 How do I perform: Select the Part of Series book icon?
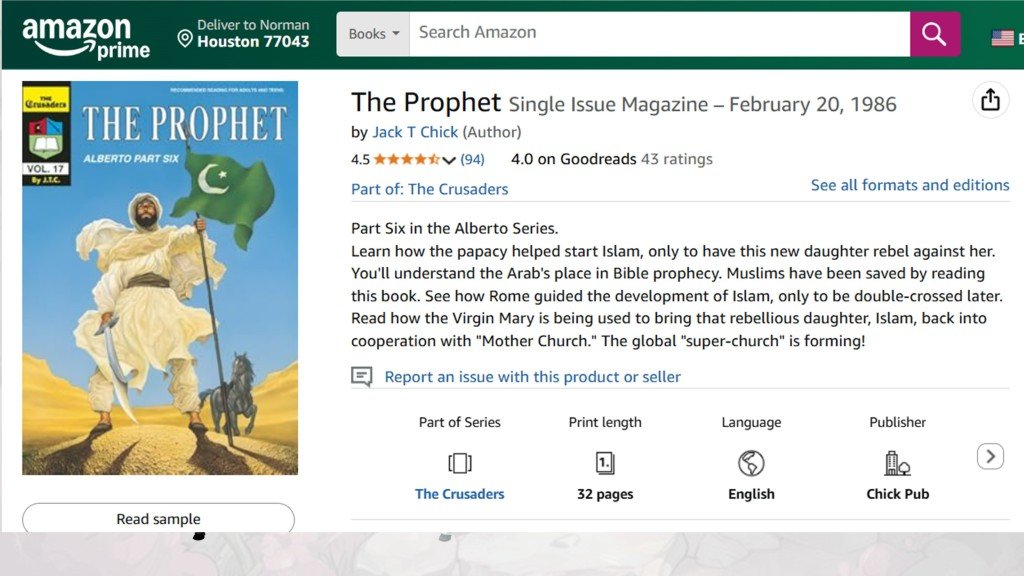(x=459, y=463)
